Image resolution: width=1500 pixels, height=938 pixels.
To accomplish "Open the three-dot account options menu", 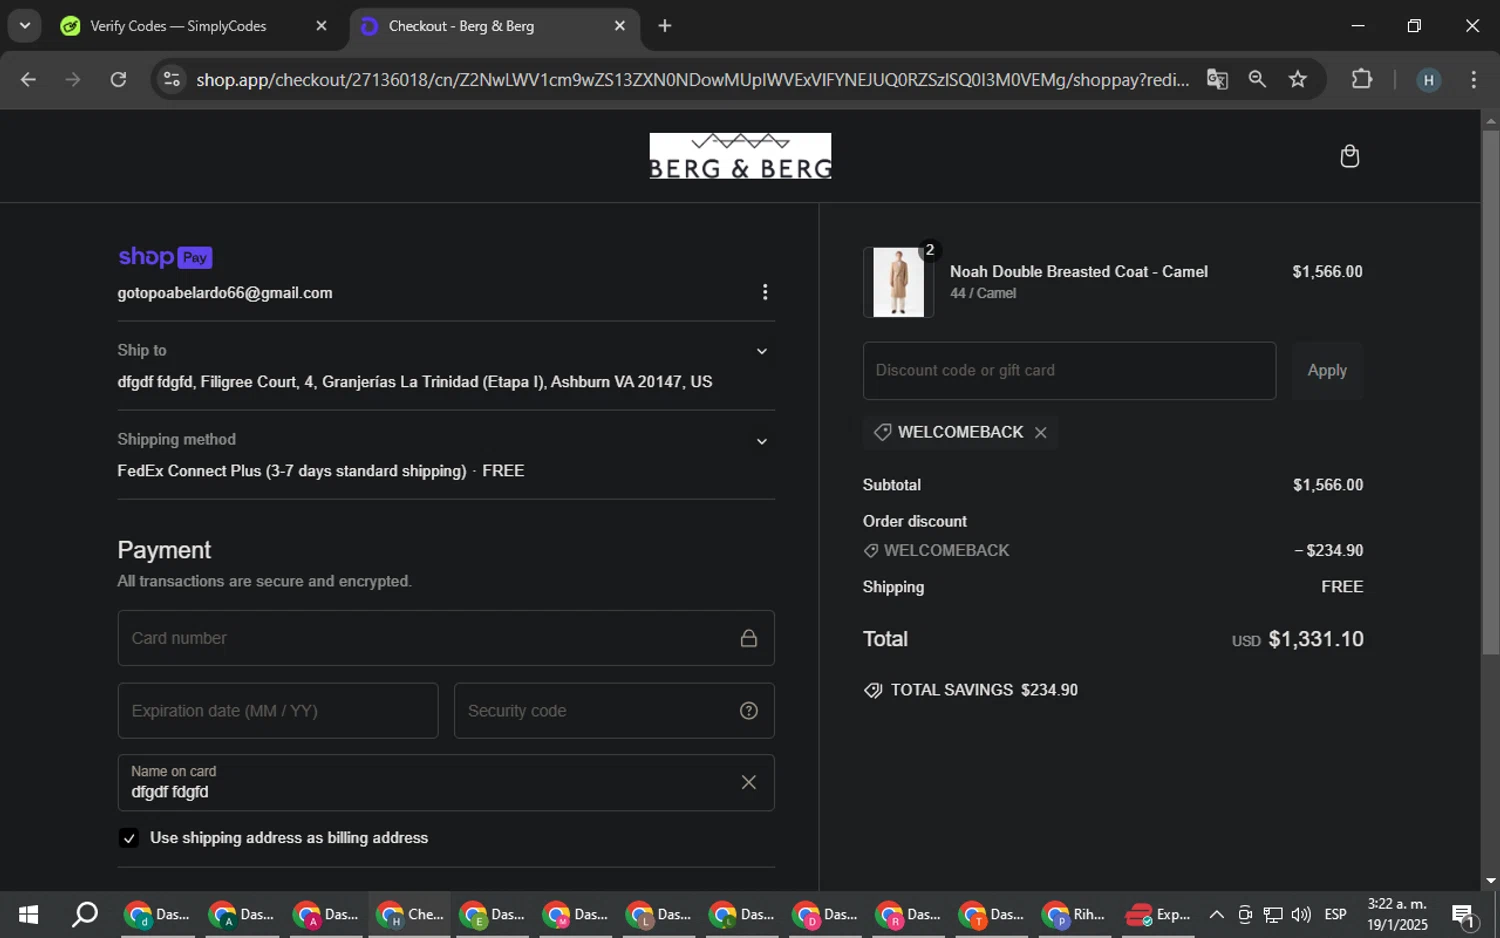I will [765, 292].
